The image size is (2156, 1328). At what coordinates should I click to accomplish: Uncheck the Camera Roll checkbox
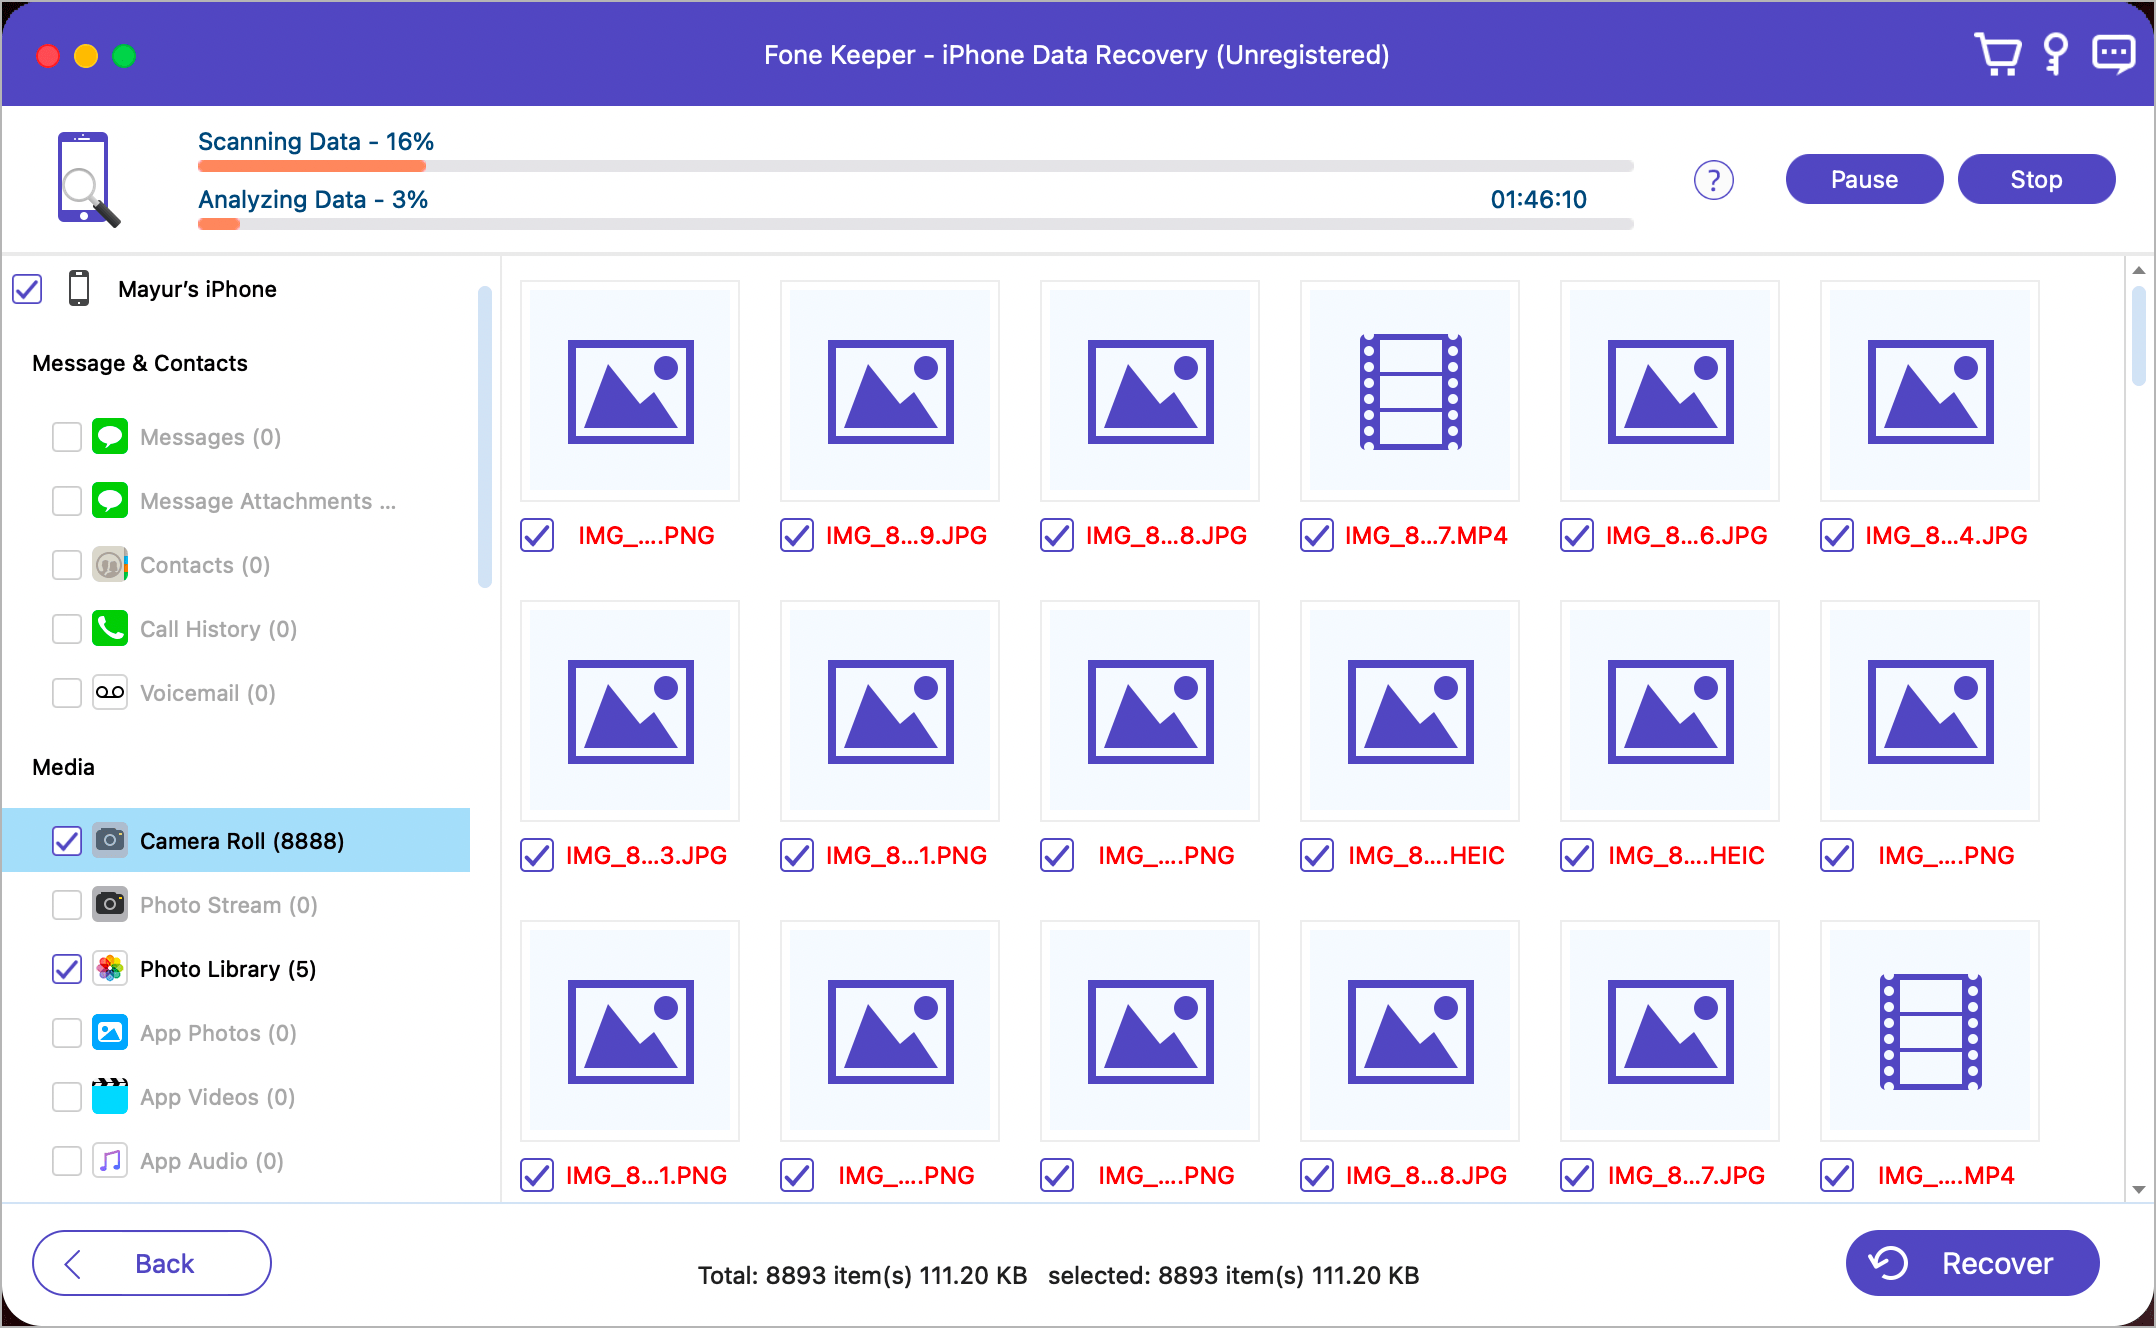pyautogui.click(x=67, y=841)
